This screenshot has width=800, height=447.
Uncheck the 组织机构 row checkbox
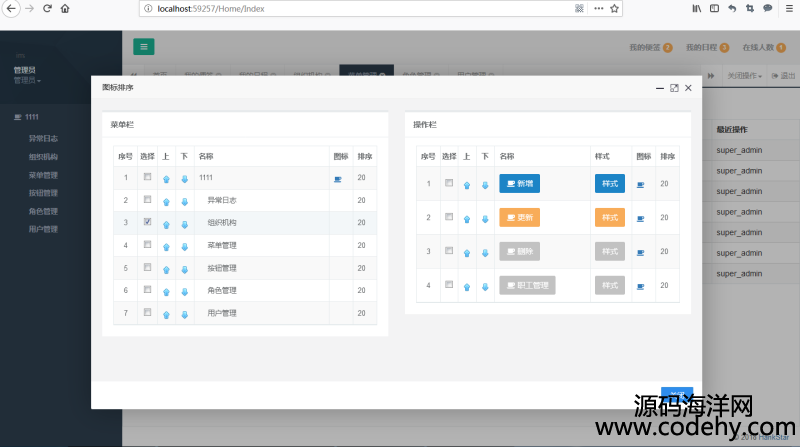pos(148,222)
